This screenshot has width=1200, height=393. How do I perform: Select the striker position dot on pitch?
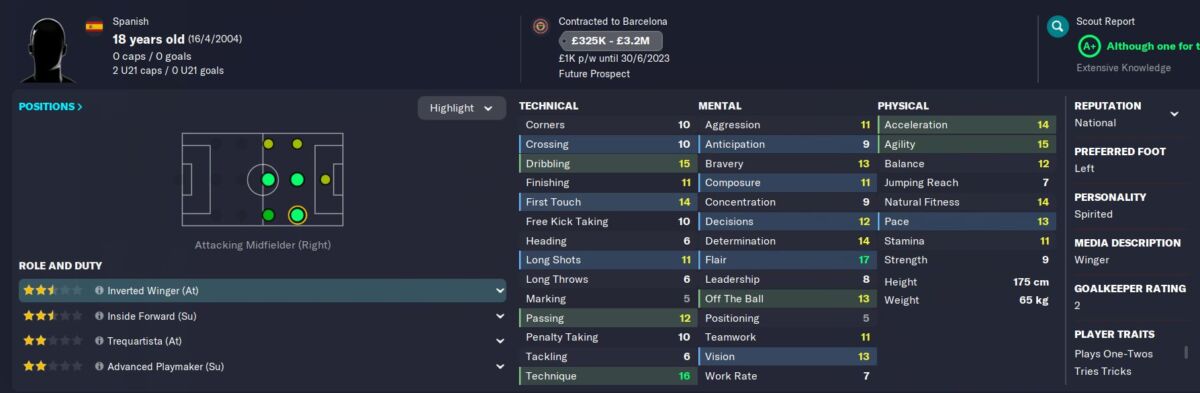(x=325, y=180)
